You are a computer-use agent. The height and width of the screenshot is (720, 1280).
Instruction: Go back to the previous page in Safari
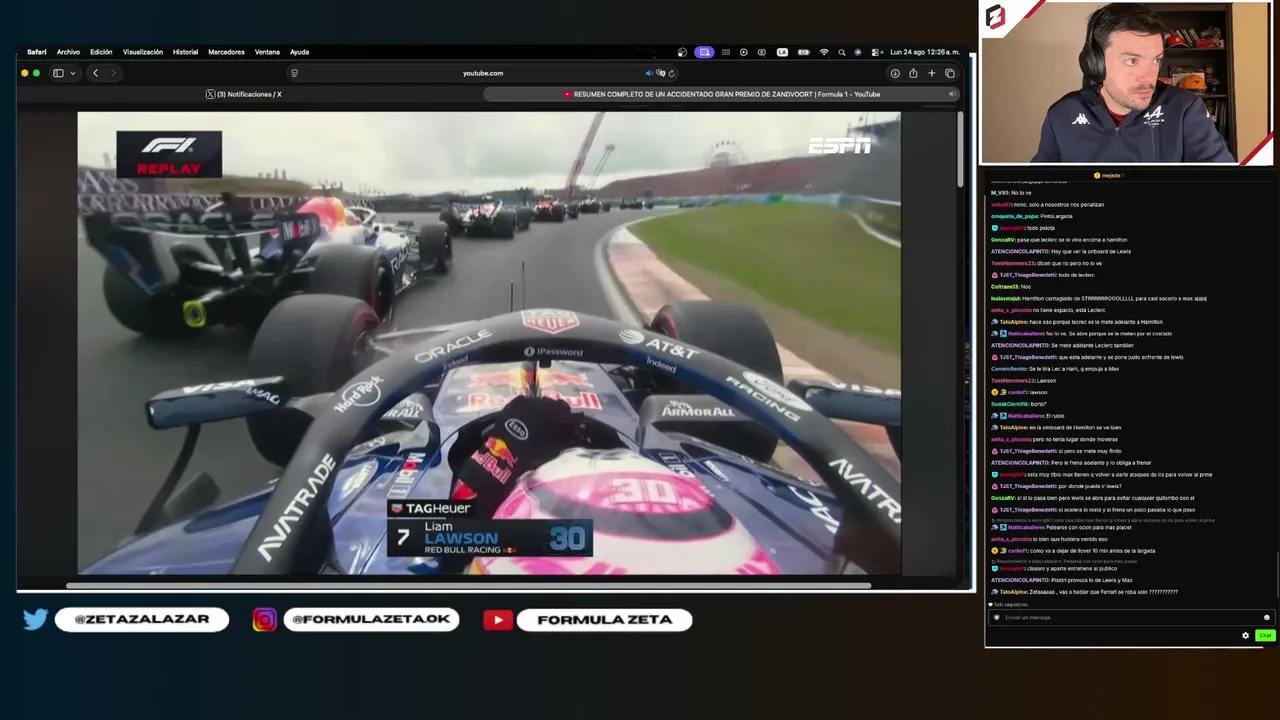point(95,73)
